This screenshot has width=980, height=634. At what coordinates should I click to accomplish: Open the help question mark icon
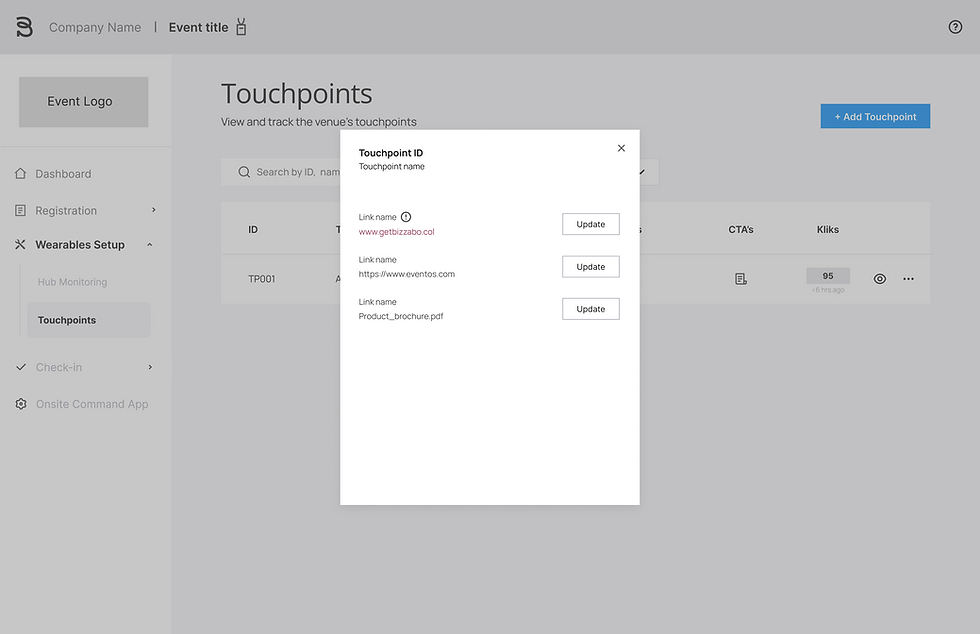pyautogui.click(x=955, y=27)
